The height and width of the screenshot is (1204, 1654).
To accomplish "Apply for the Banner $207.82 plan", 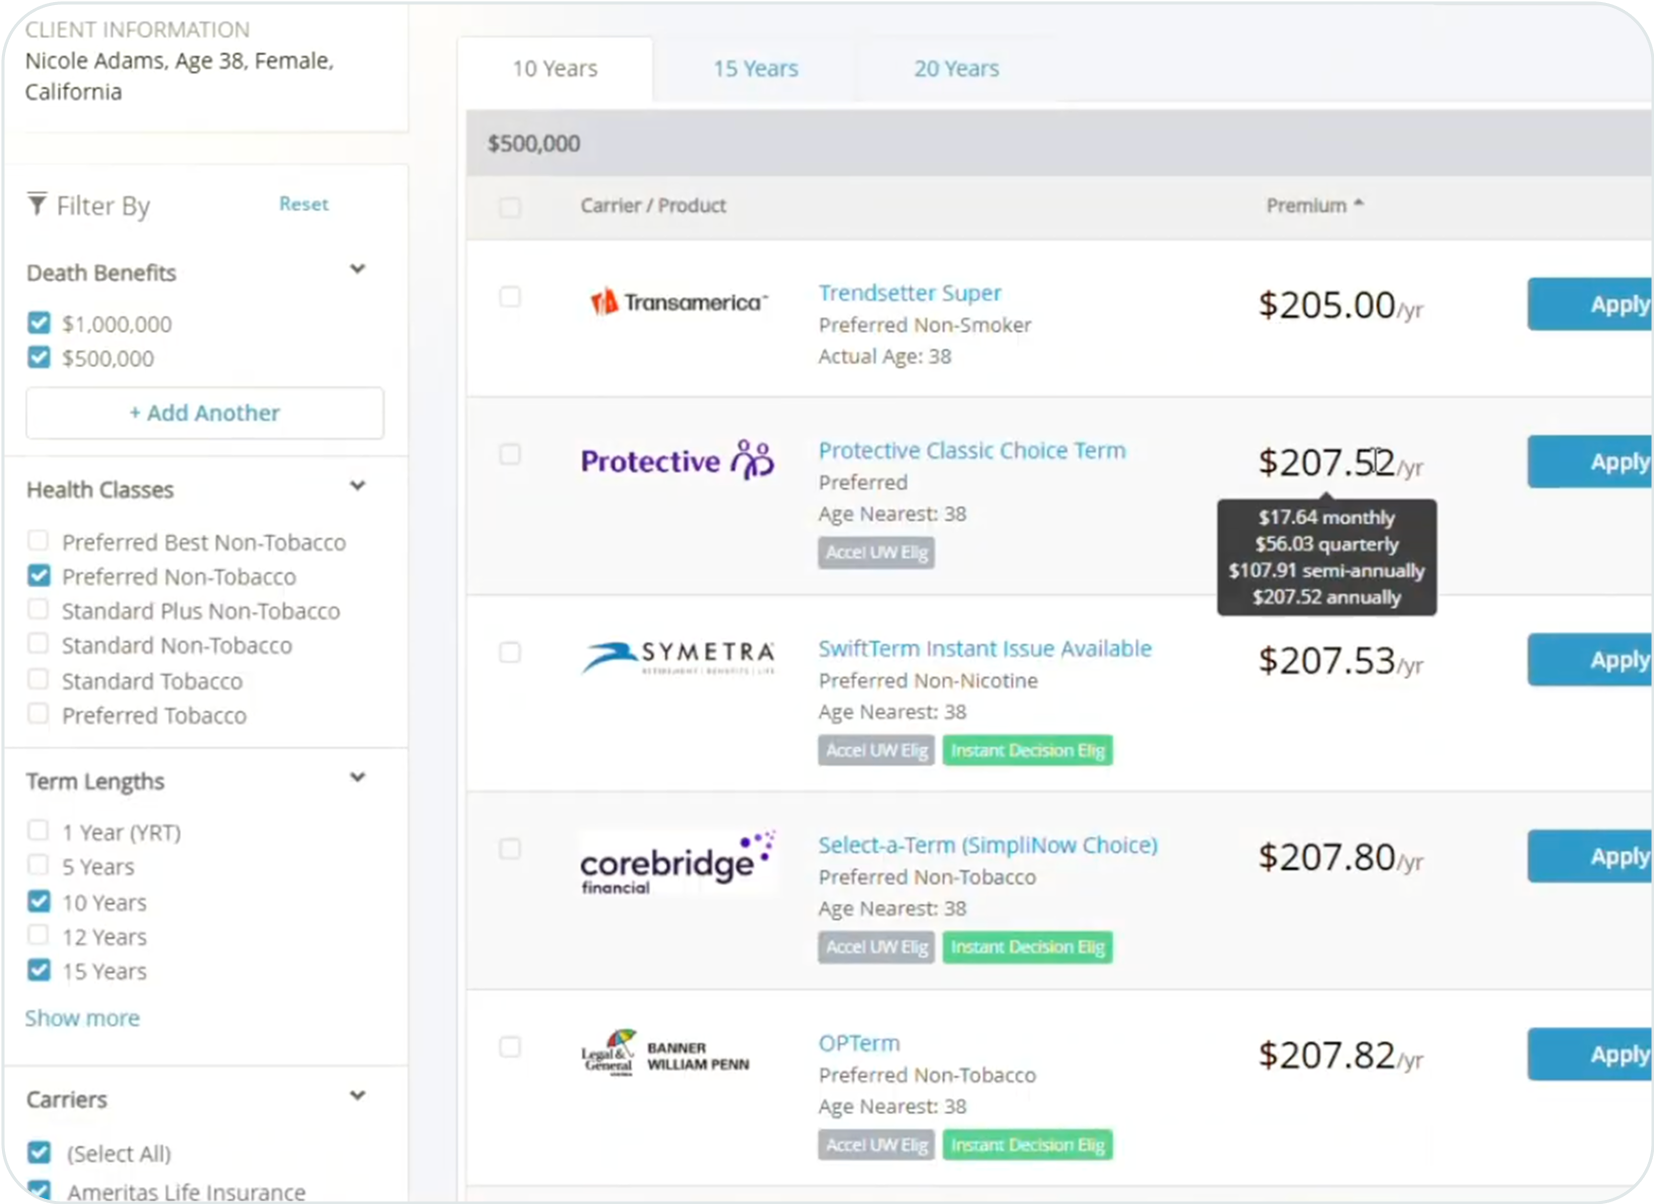I will click(x=1590, y=1054).
